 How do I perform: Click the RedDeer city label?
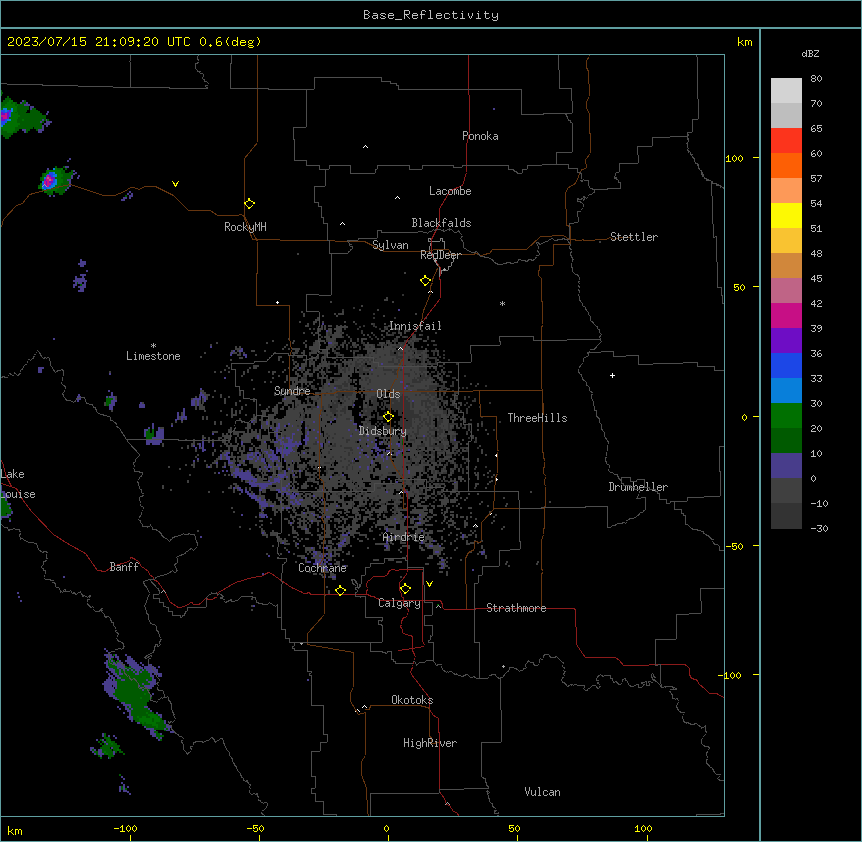click(440, 255)
